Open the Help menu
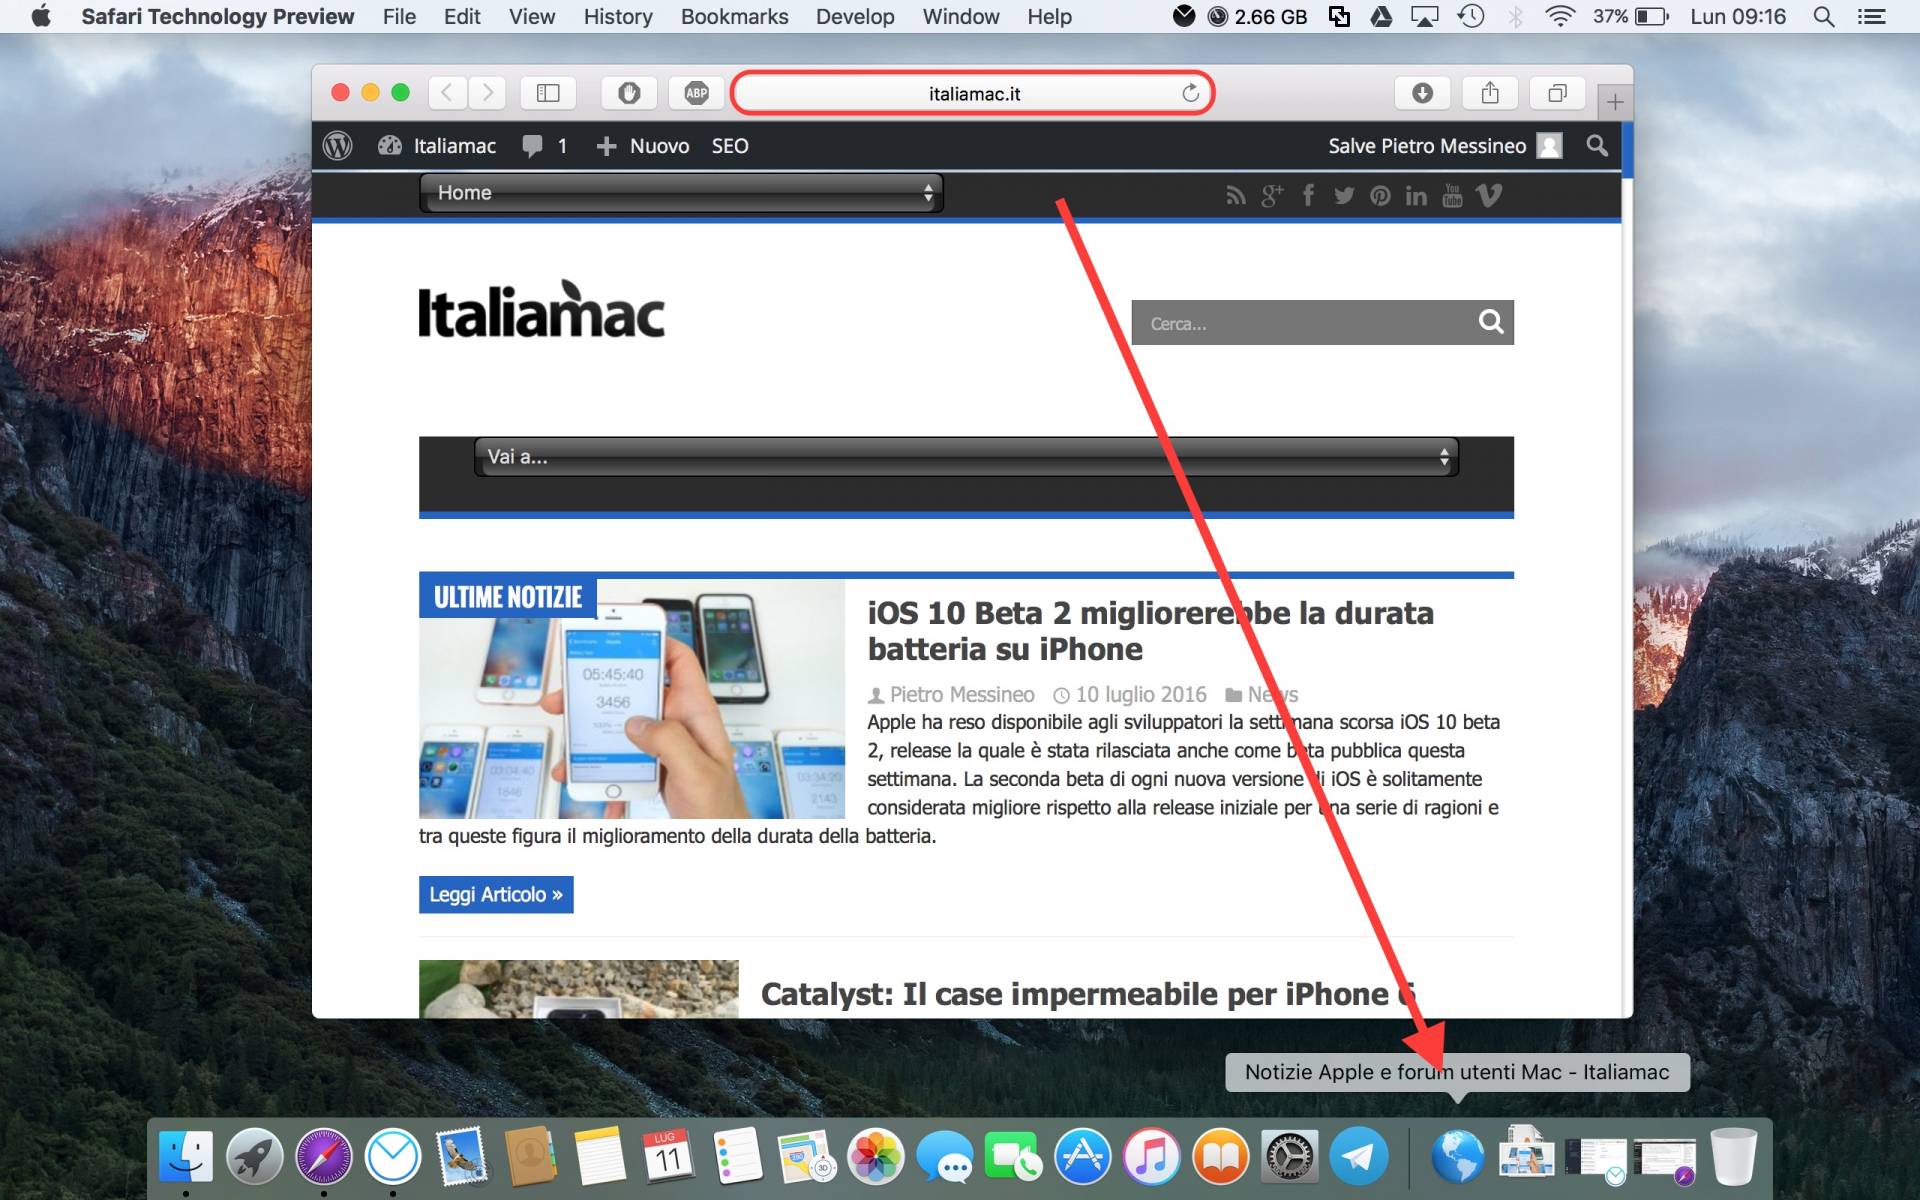This screenshot has width=1920, height=1200. tap(1049, 16)
